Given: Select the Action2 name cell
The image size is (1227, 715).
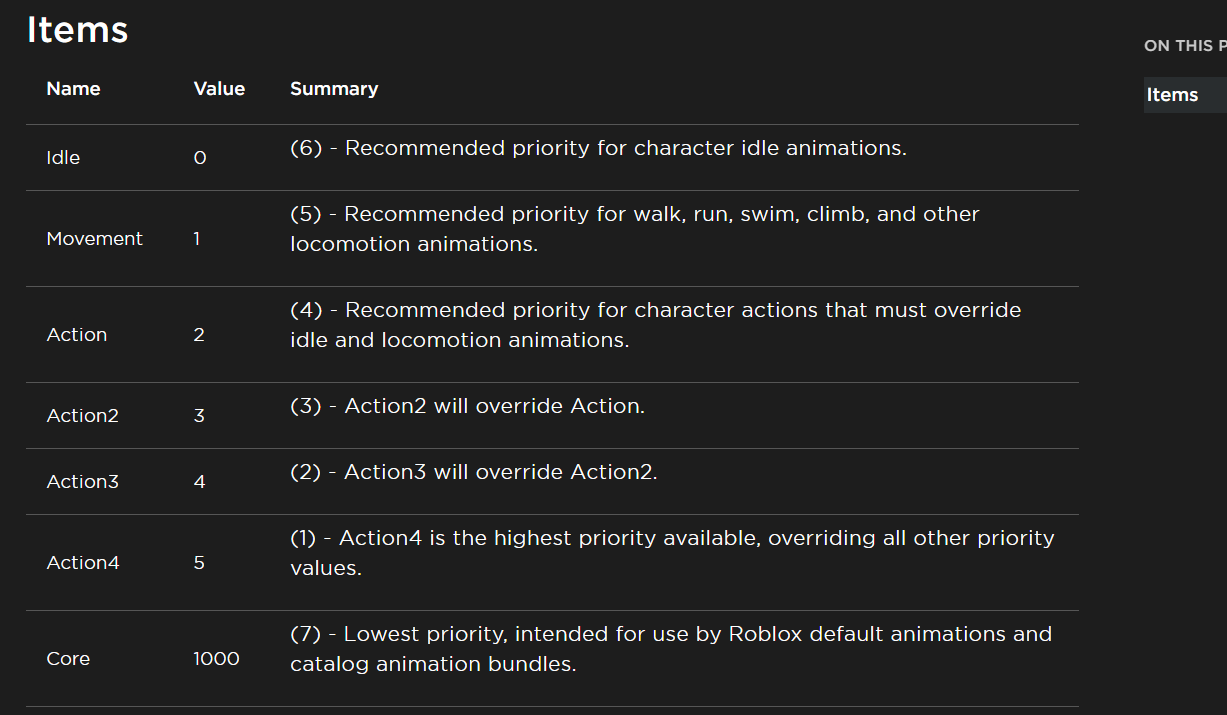Looking at the screenshot, I should point(82,416).
